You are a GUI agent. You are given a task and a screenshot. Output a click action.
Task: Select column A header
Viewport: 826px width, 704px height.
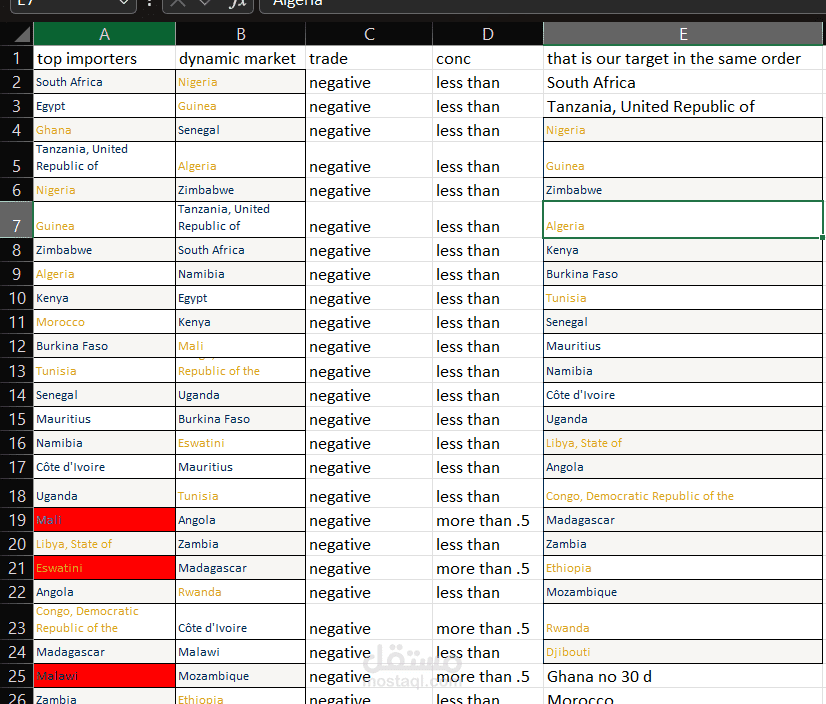(x=104, y=34)
